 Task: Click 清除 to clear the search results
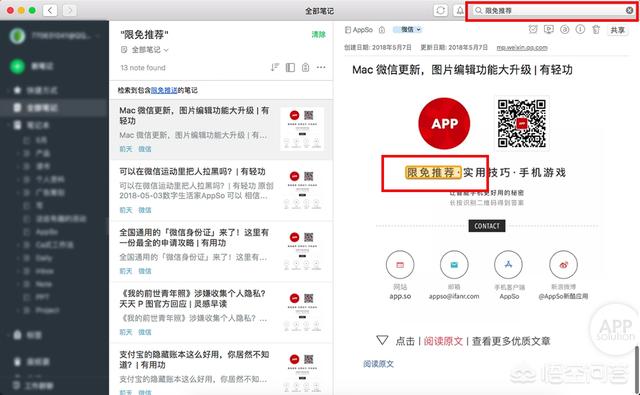coord(318,34)
